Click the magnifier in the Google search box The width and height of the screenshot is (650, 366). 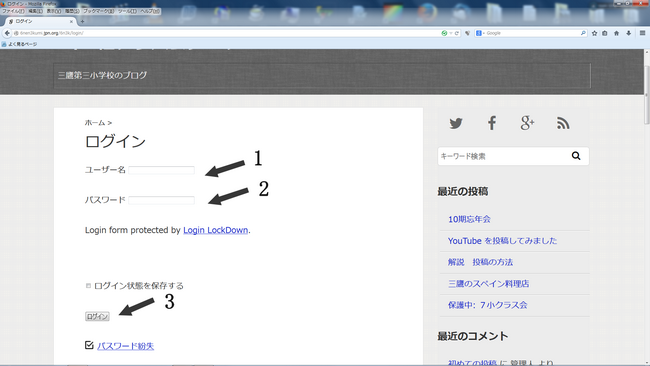coord(583,33)
